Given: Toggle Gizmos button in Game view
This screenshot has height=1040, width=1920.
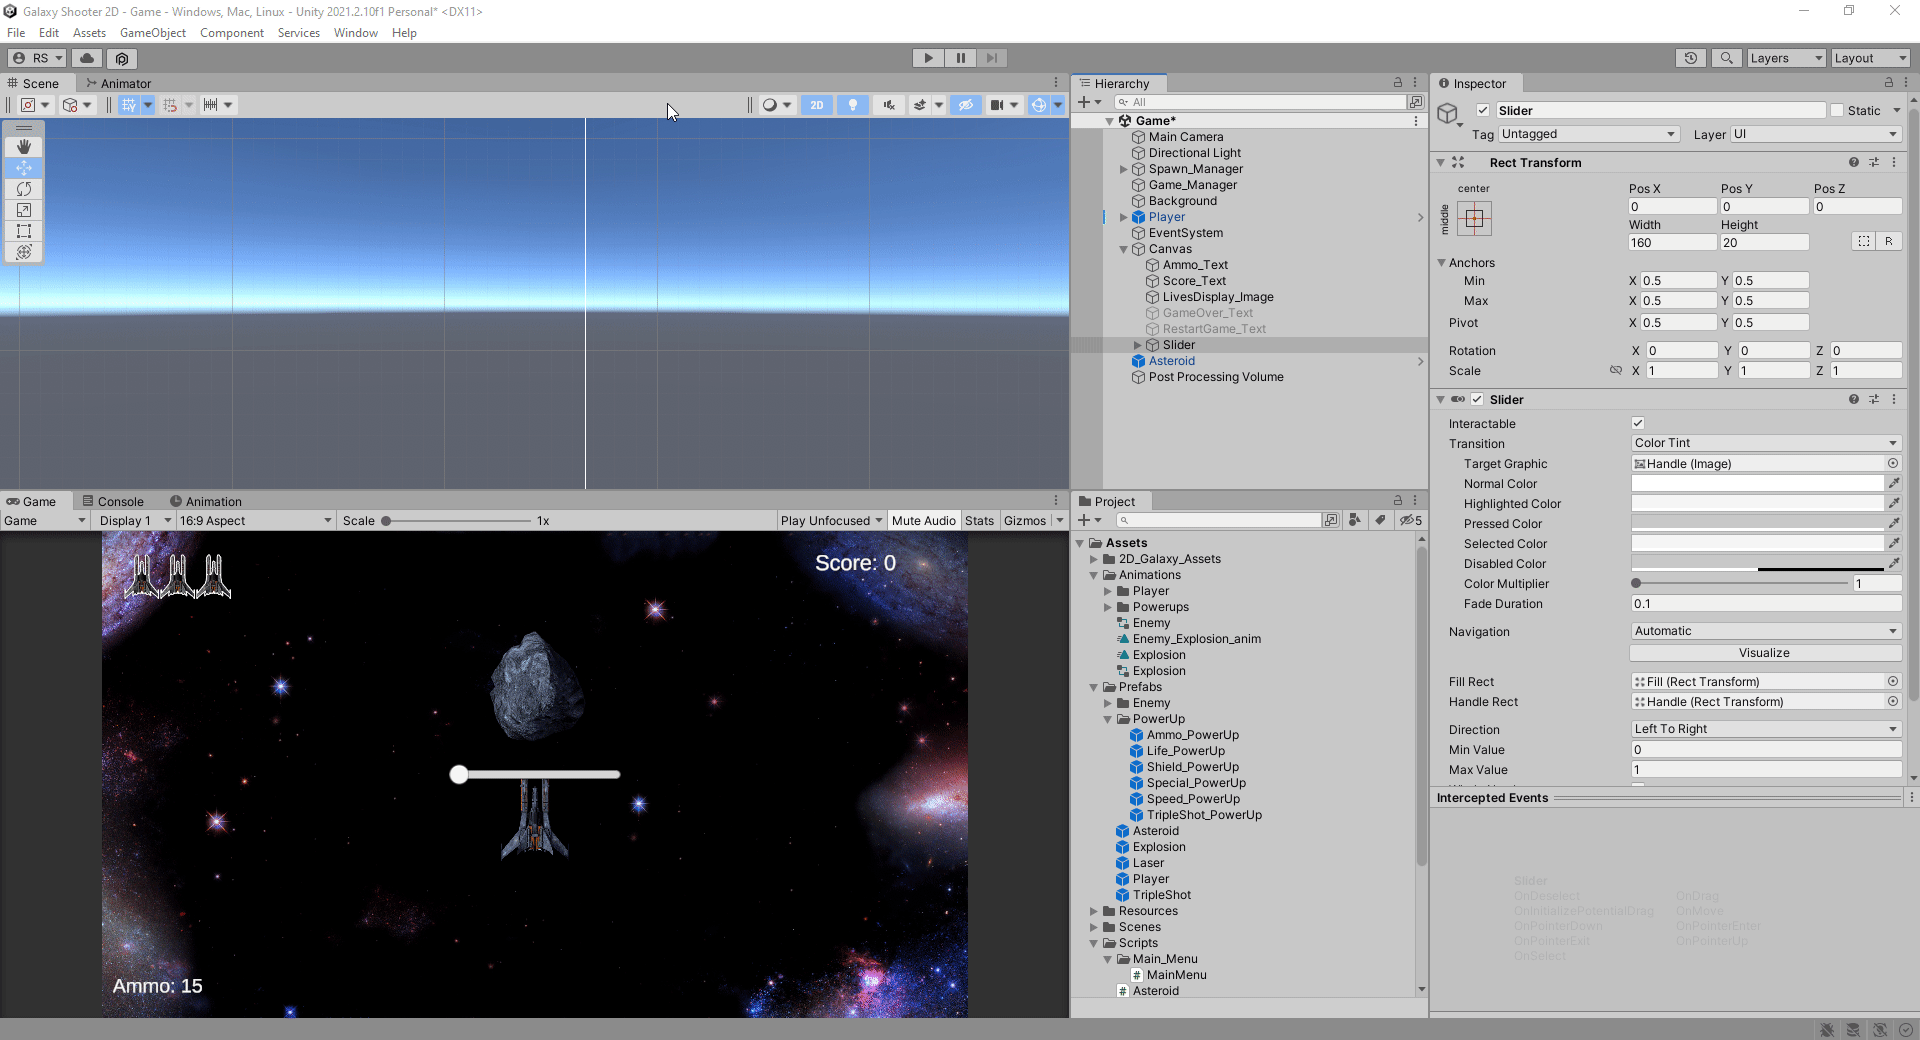Looking at the screenshot, I should pyautogui.click(x=1025, y=520).
